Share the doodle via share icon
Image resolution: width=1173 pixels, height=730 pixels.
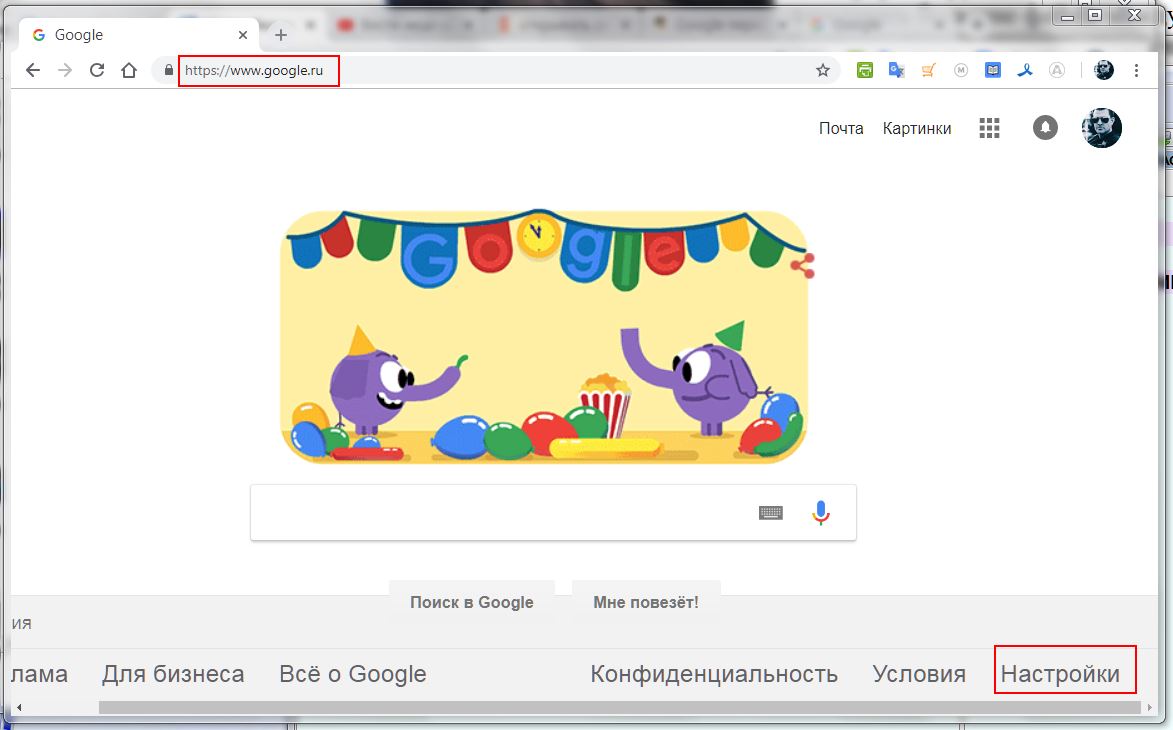[803, 266]
